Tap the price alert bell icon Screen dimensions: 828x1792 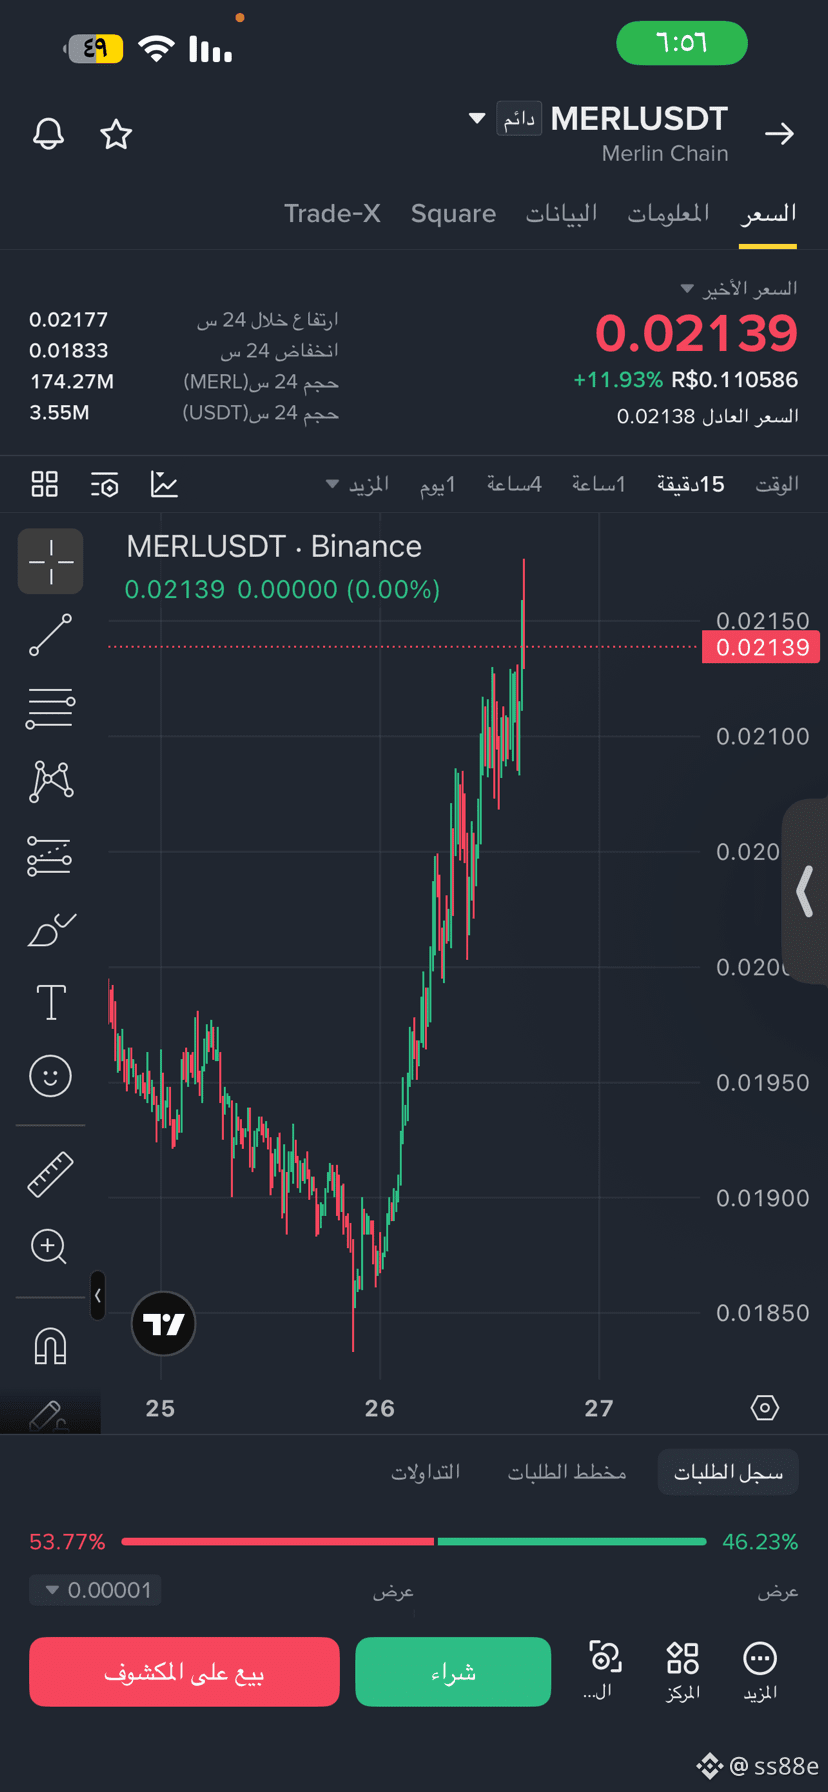(x=48, y=134)
